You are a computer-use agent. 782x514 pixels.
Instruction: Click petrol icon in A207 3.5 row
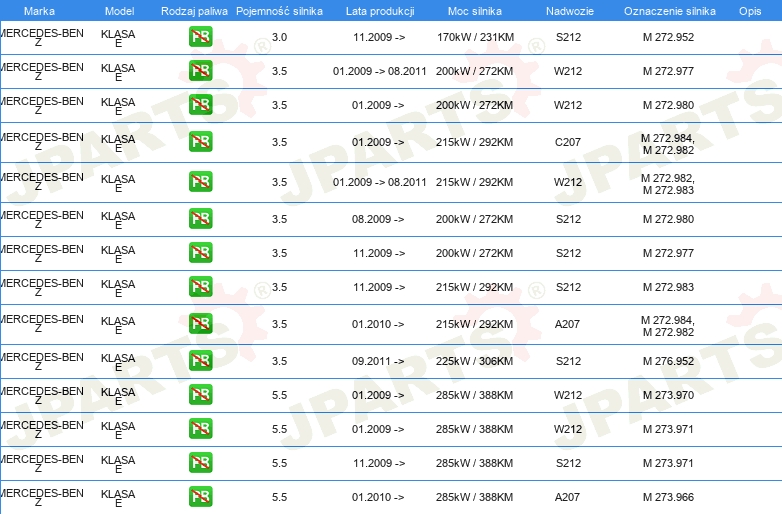pyautogui.click(x=200, y=324)
